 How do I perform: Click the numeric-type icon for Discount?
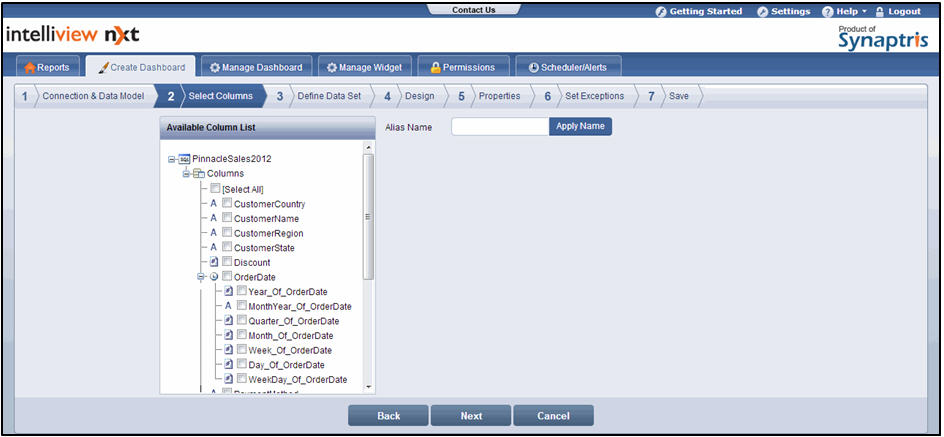point(214,262)
